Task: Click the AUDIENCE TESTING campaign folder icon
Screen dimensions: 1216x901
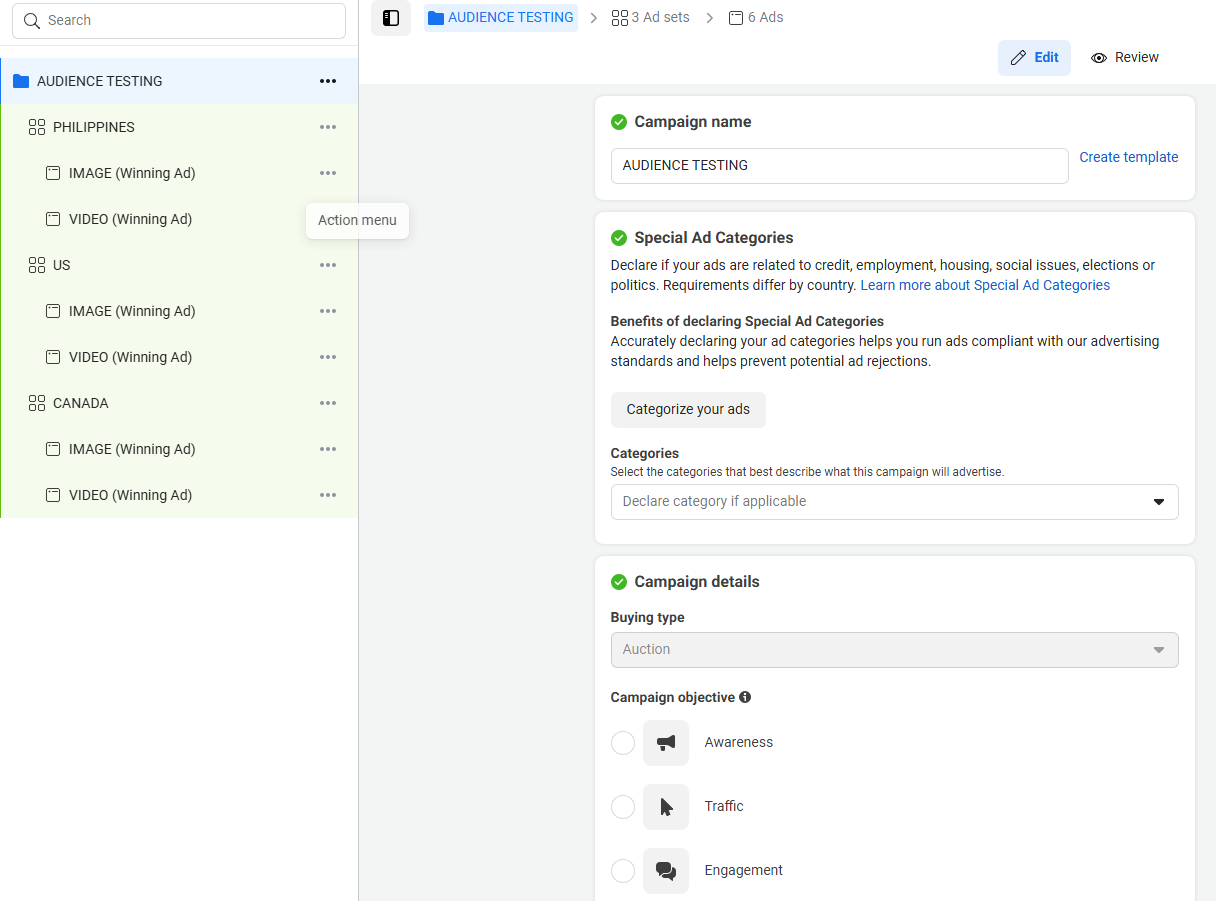Action: coord(21,81)
